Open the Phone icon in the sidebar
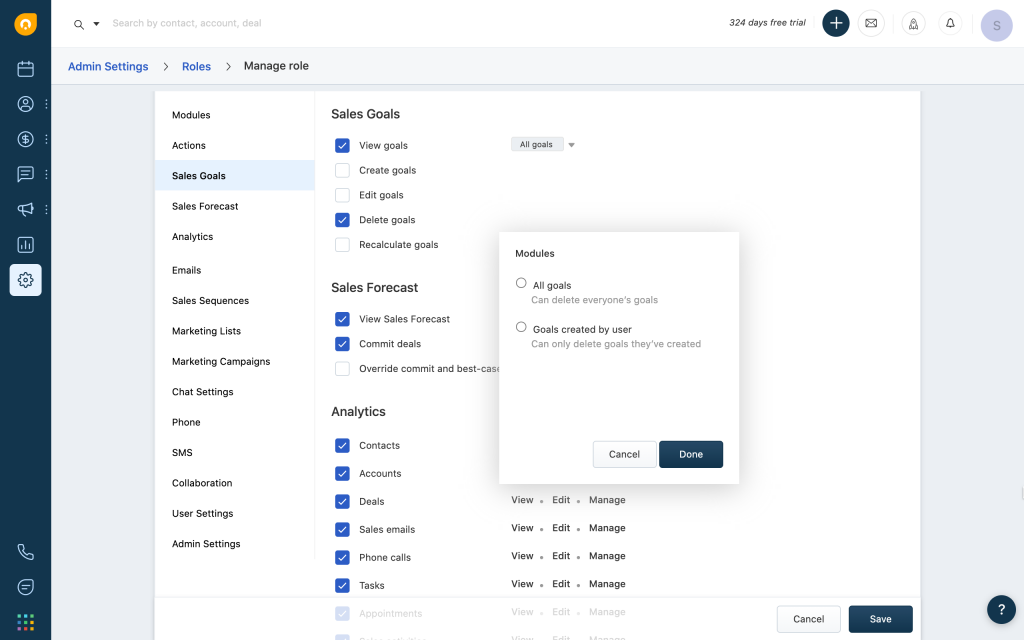The image size is (1024, 640). [25, 551]
